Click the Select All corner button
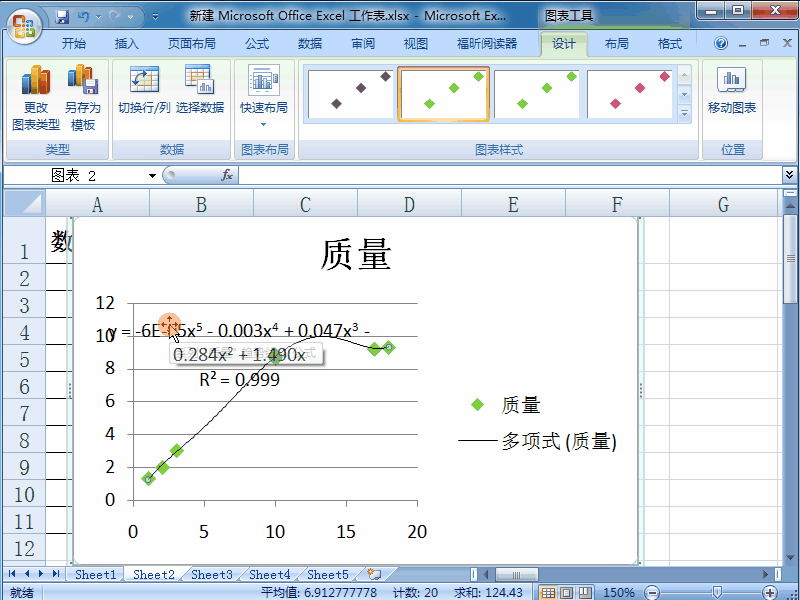This screenshot has height=600, width=800. [24, 204]
